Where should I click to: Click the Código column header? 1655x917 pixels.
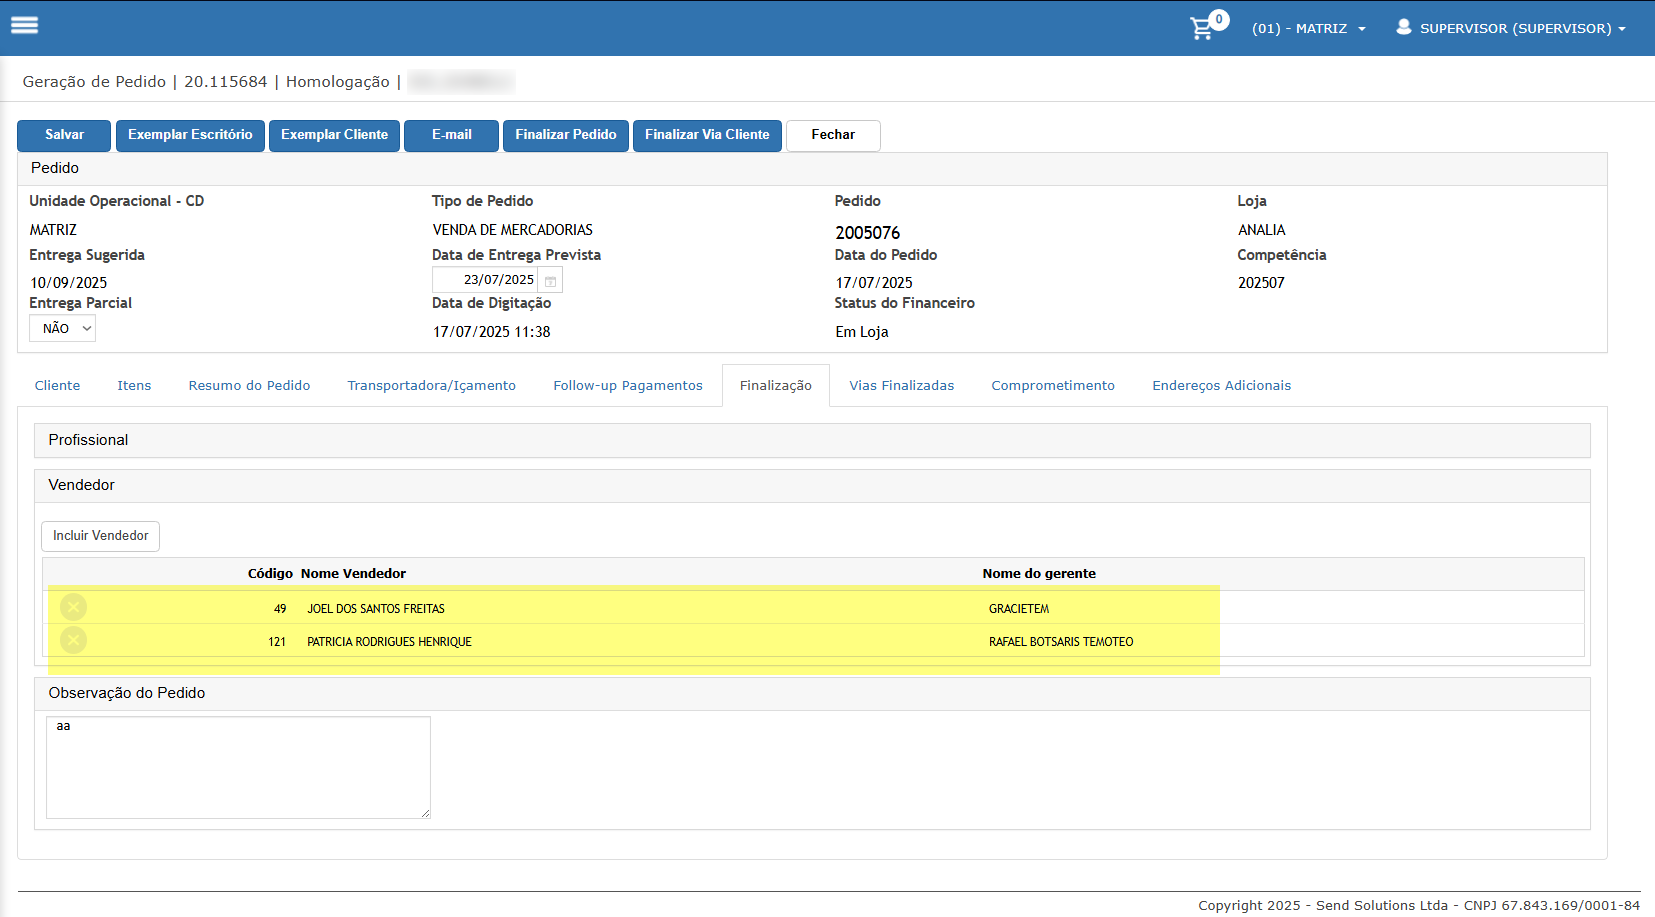coord(270,573)
